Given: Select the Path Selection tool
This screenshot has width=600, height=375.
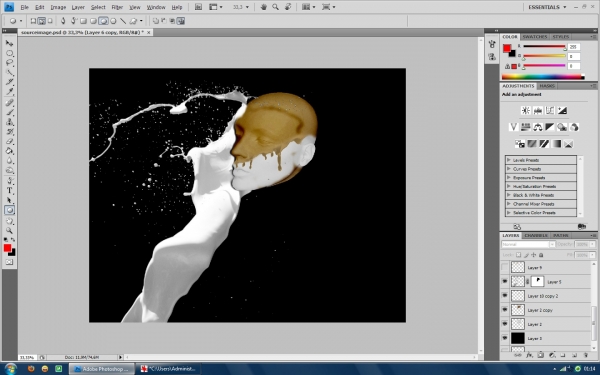Looking at the screenshot, I should (x=10, y=200).
